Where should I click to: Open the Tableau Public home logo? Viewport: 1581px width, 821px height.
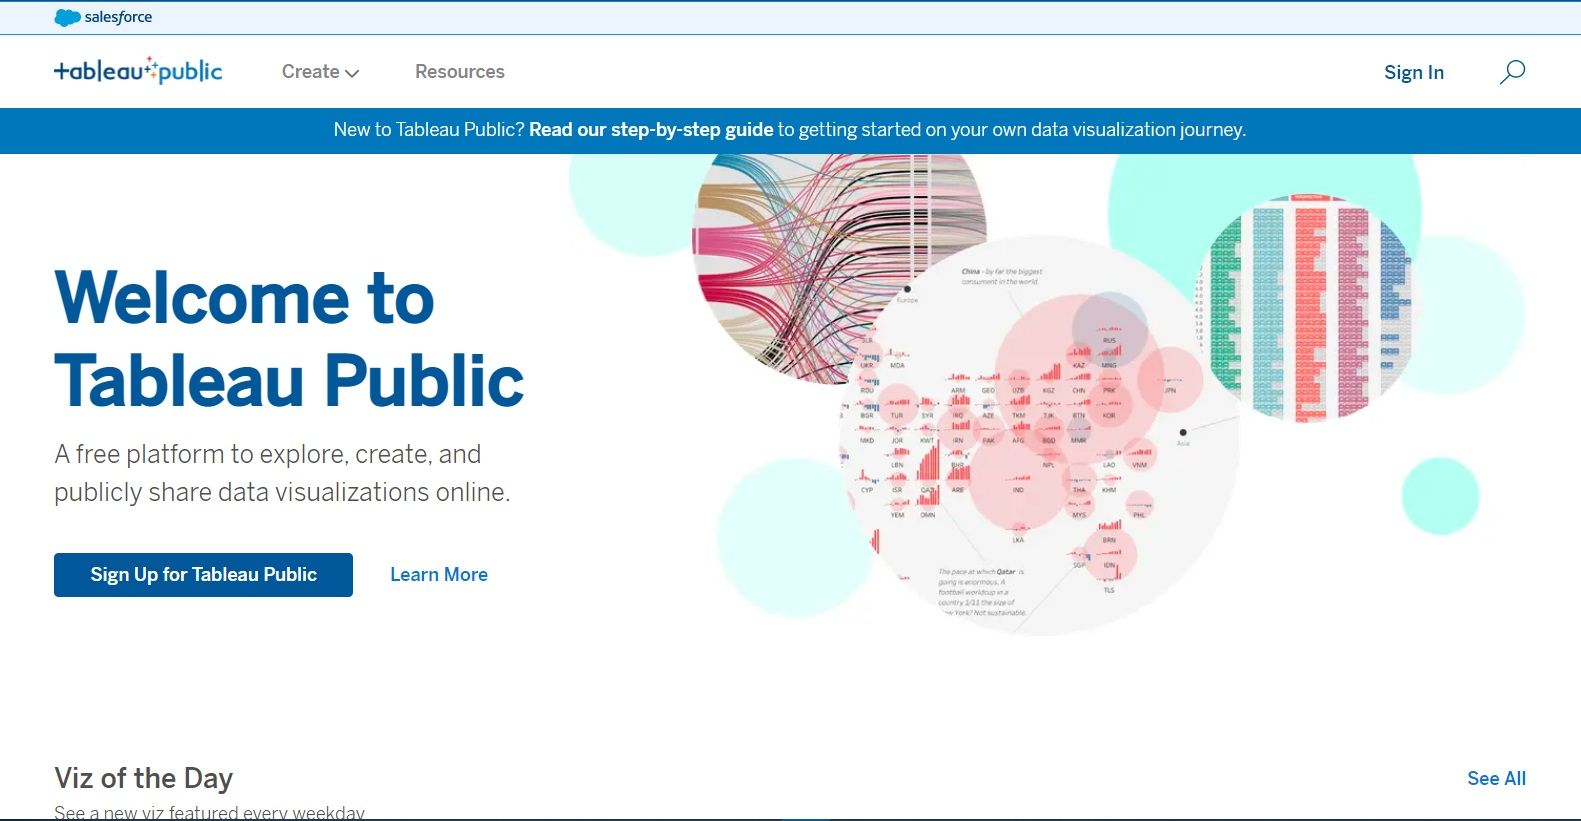pos(138,70)
